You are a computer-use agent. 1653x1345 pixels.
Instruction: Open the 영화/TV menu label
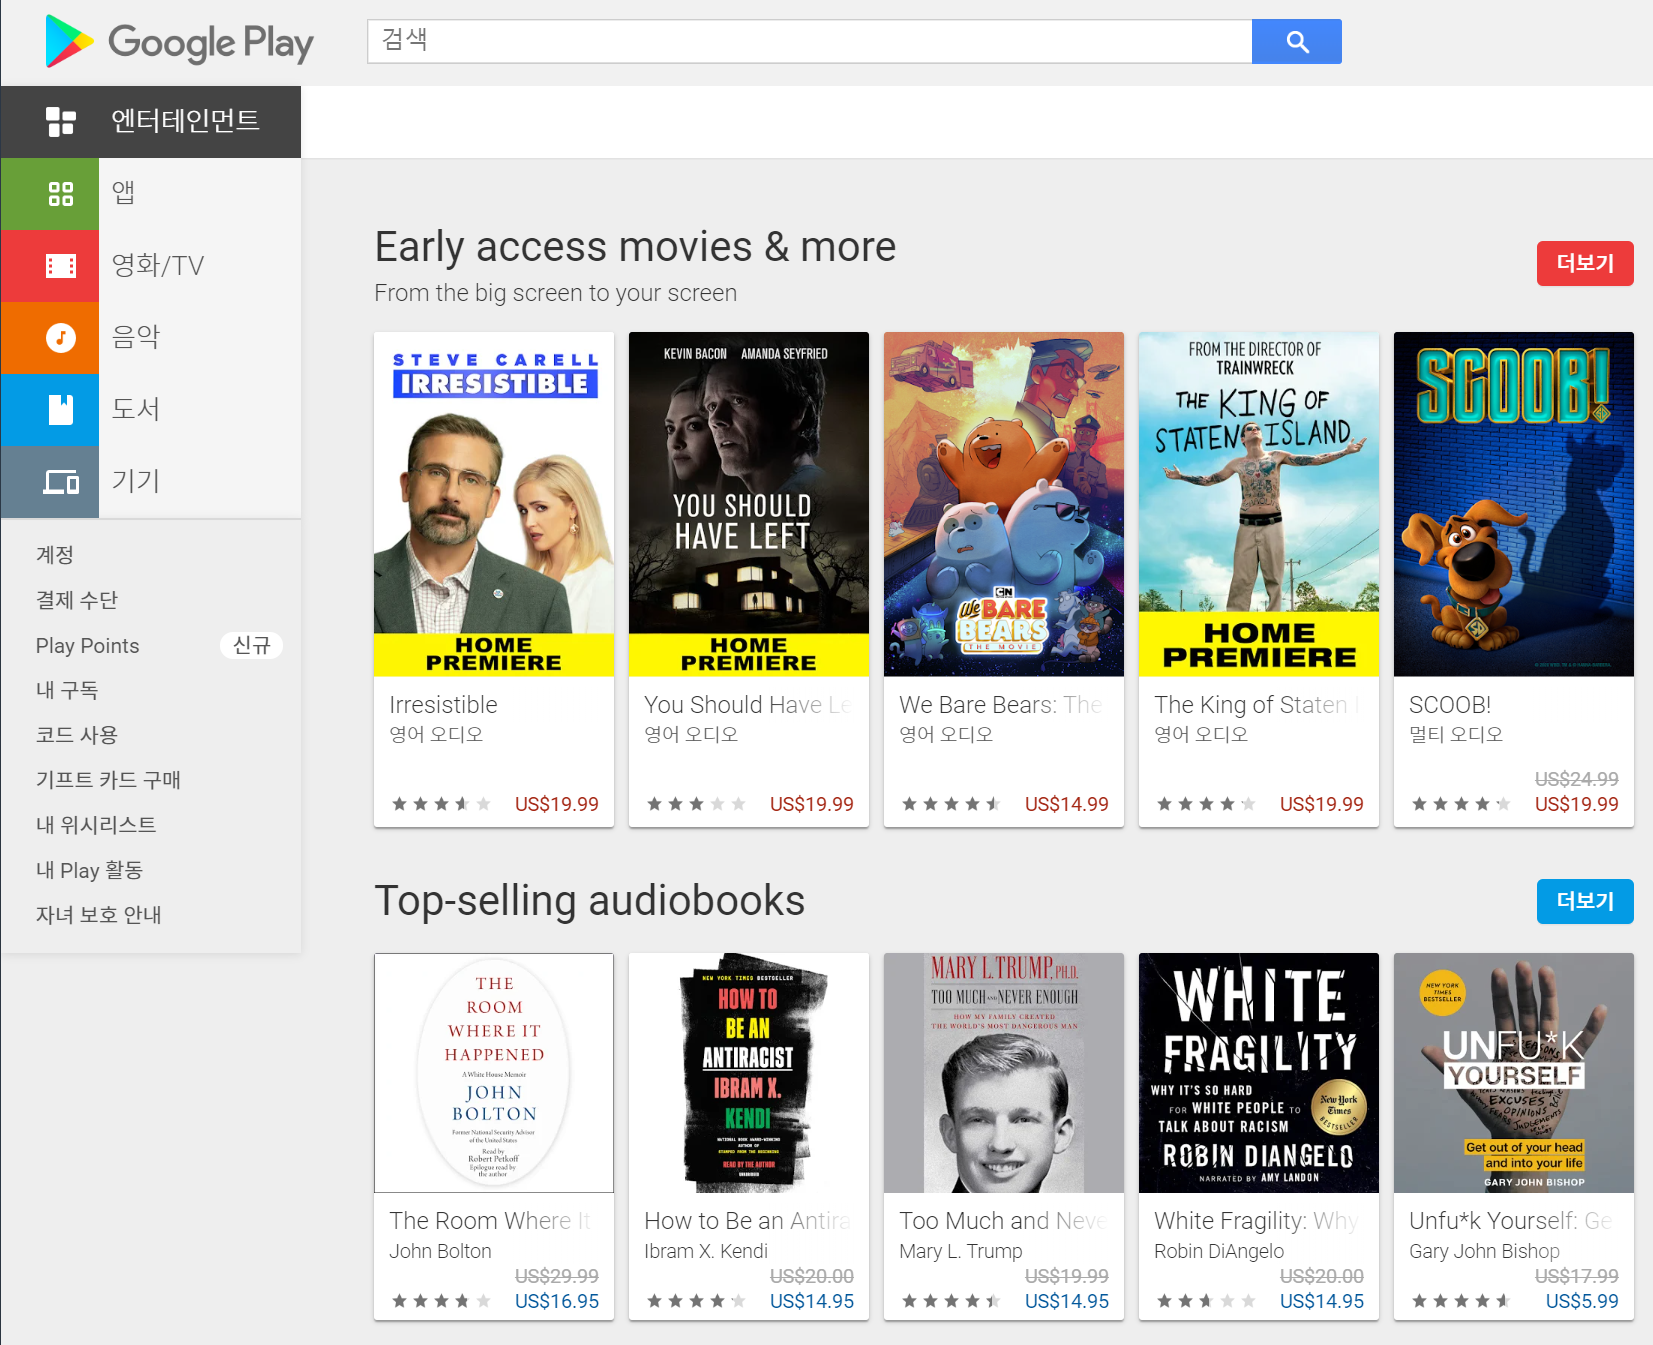[x=157, y=265]
